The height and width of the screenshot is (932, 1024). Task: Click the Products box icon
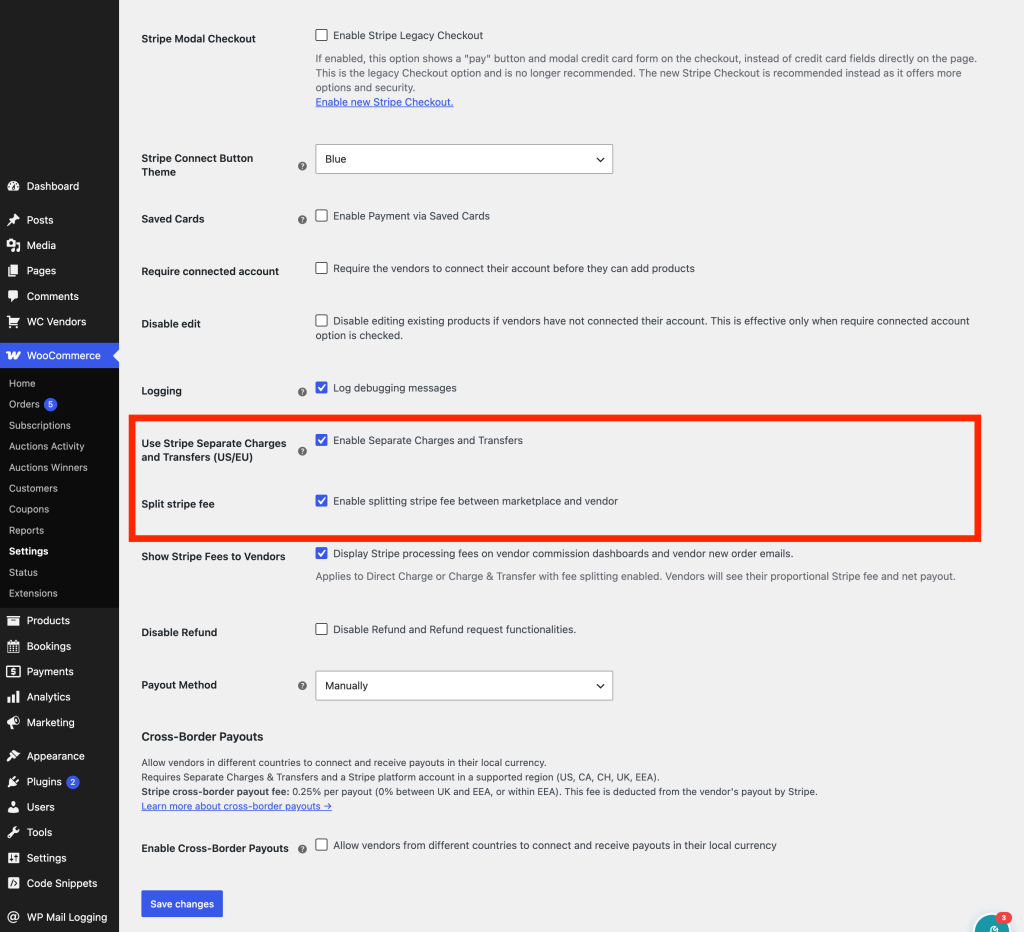click(13, 620)
